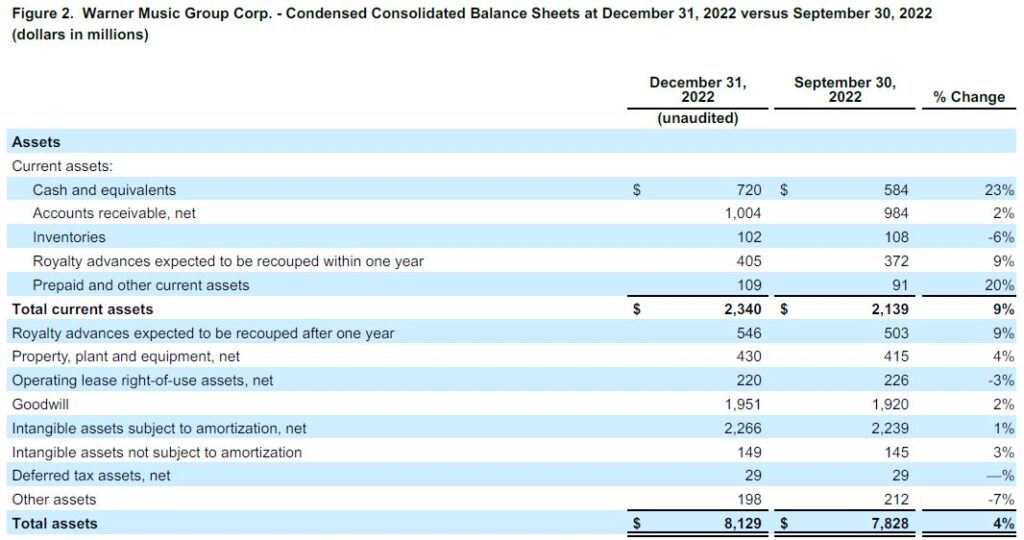Click the value 198
1024x540 pixels.
[x=748, y=500]
